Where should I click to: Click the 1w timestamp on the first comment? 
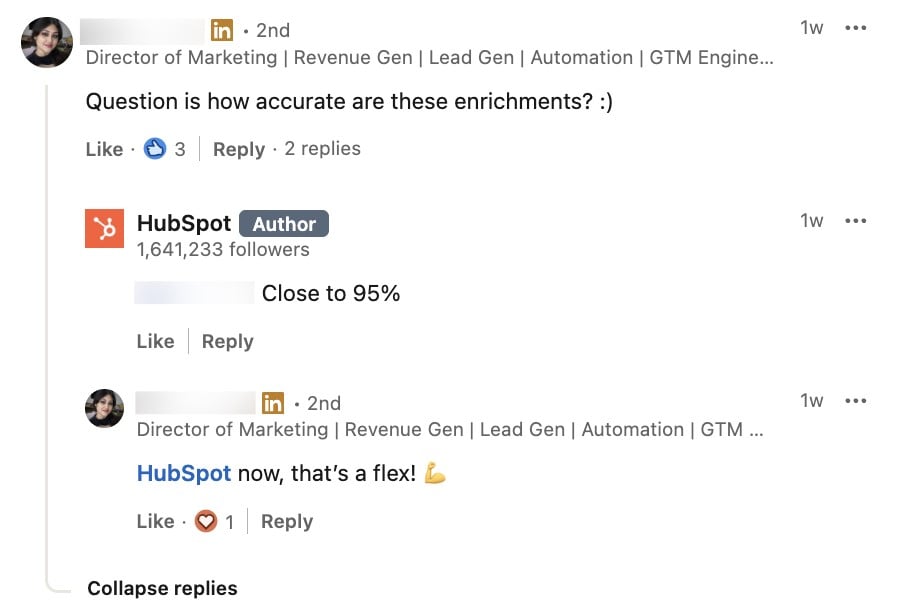pos(811,27)
